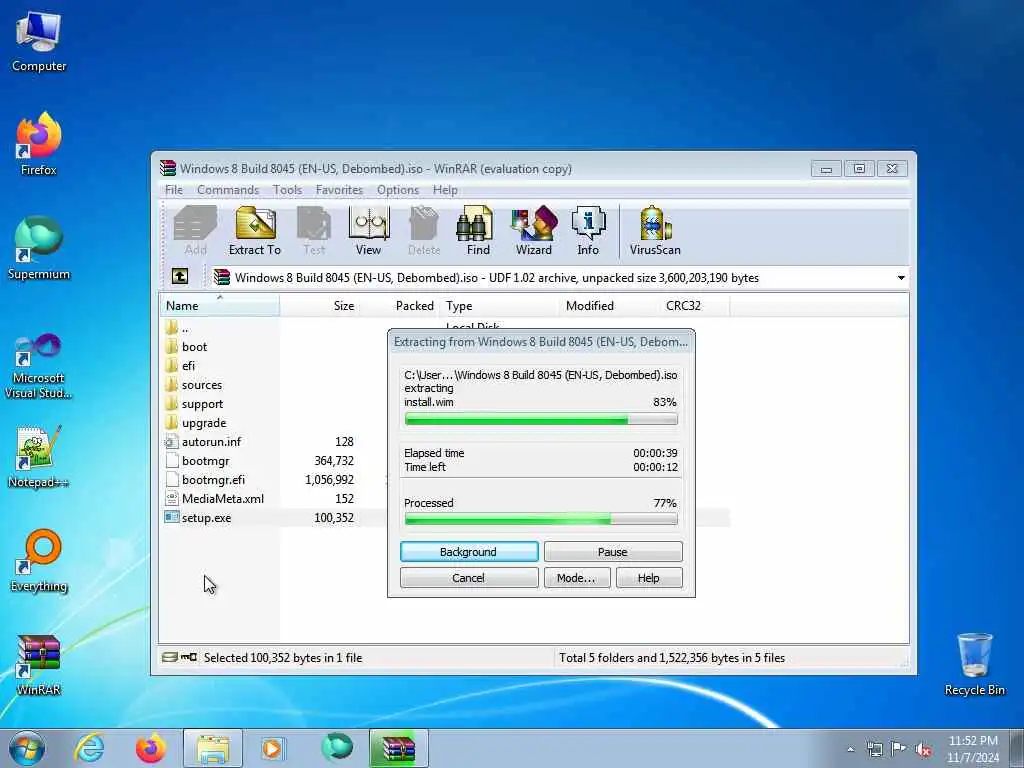Screen dimensions: 1024x768
Task: Send extraction to Background
Action: tap(469, 552)
